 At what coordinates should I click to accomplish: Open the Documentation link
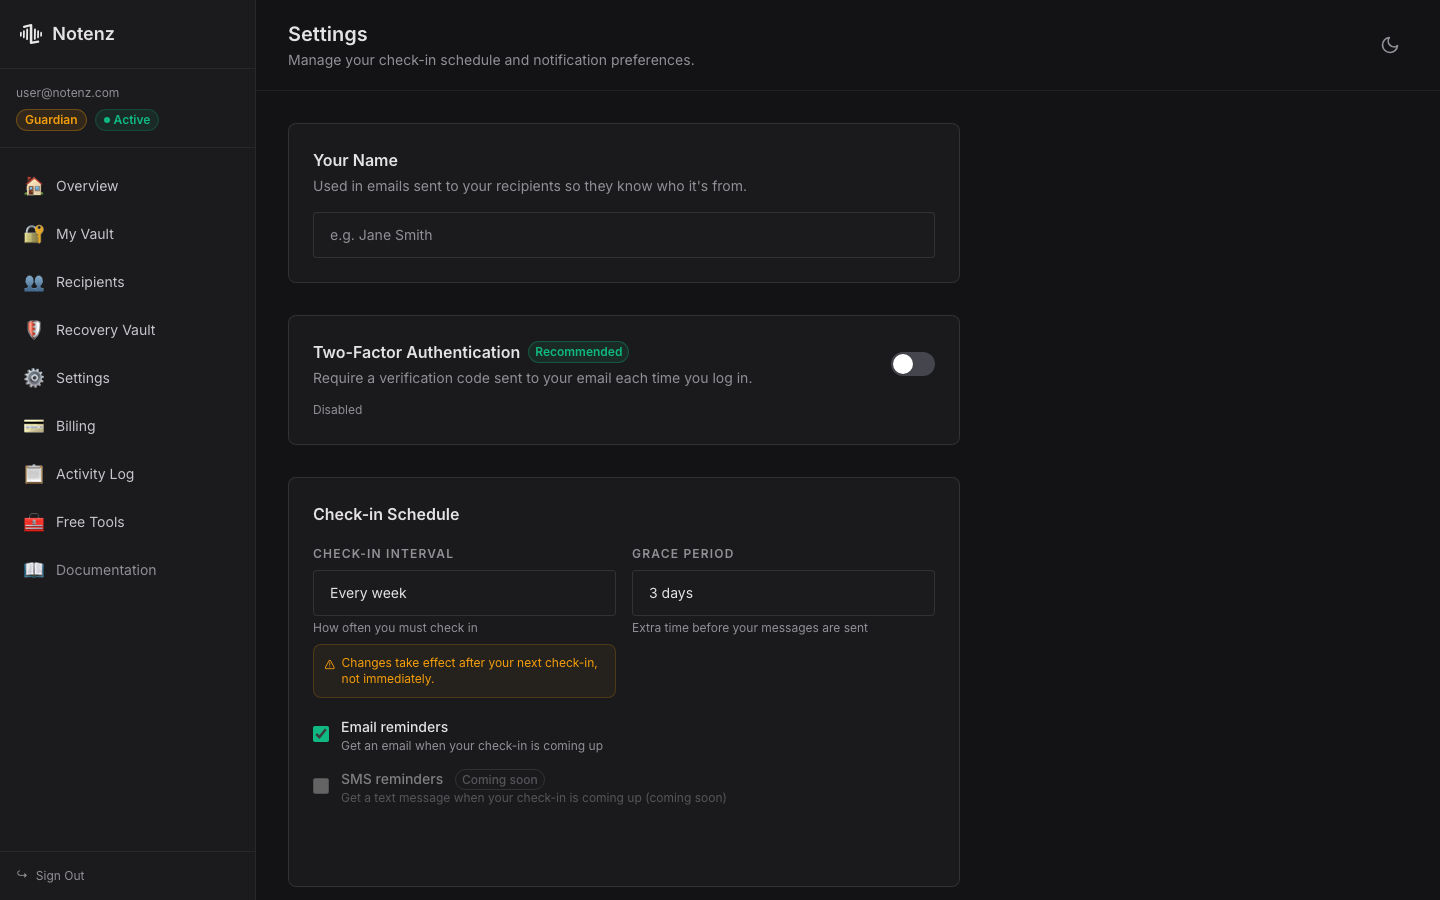[x=128, y=570]
